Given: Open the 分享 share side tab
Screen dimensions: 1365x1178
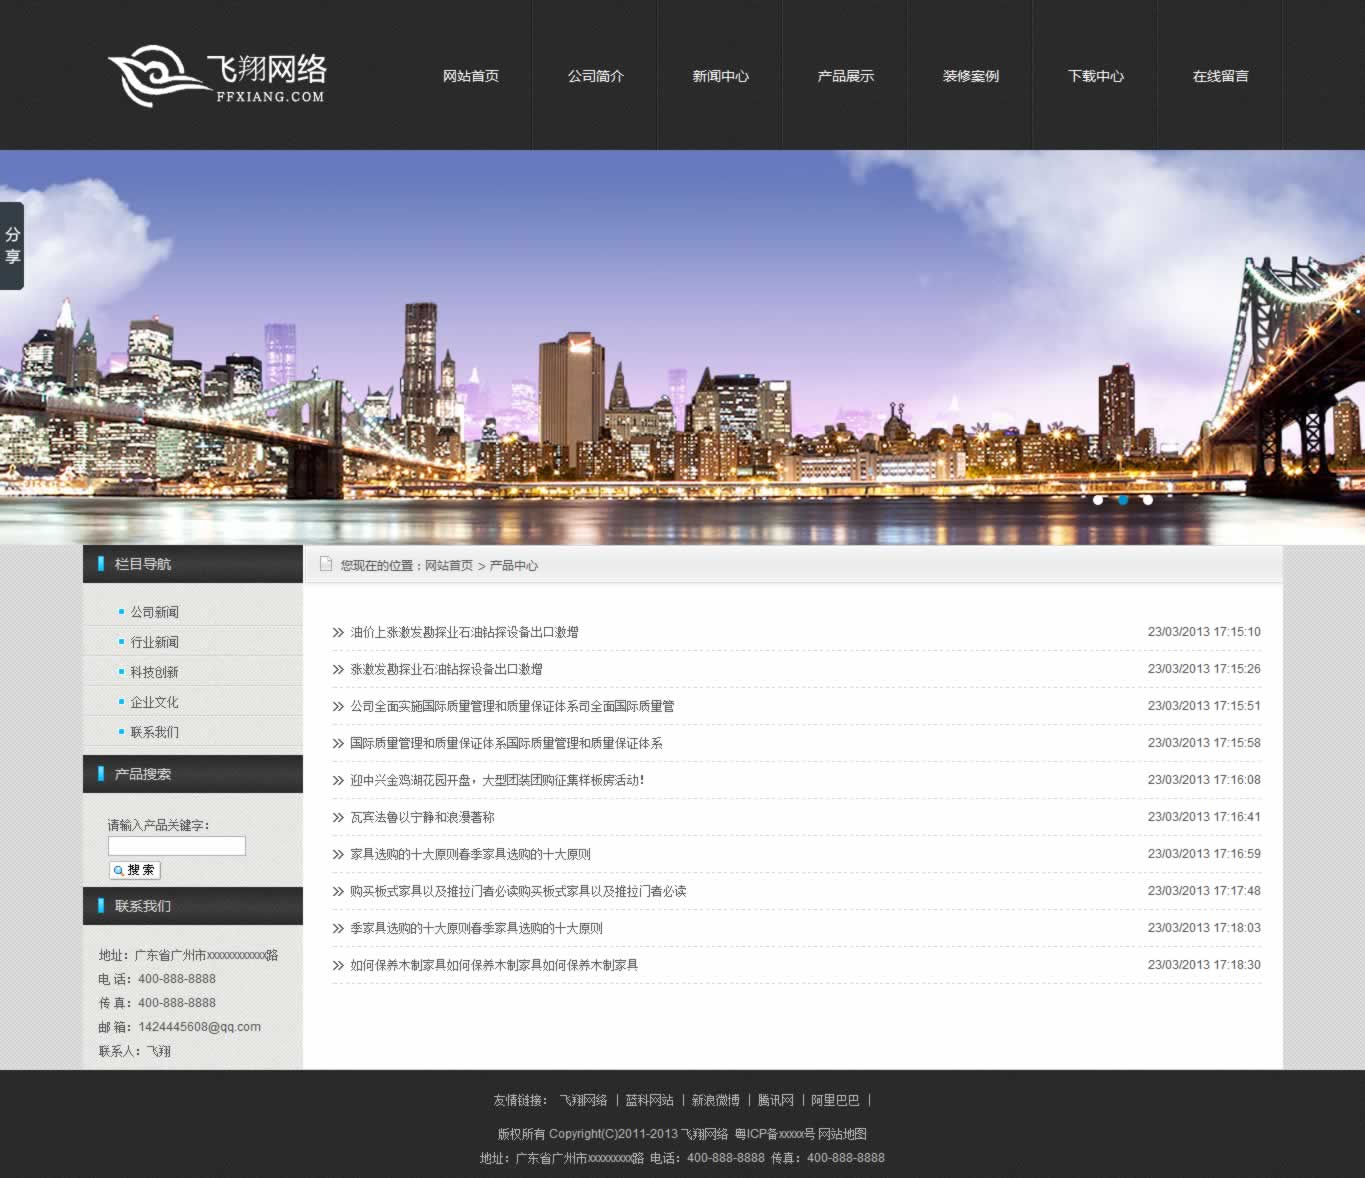Looking at the screenshot, I should 12,246.
